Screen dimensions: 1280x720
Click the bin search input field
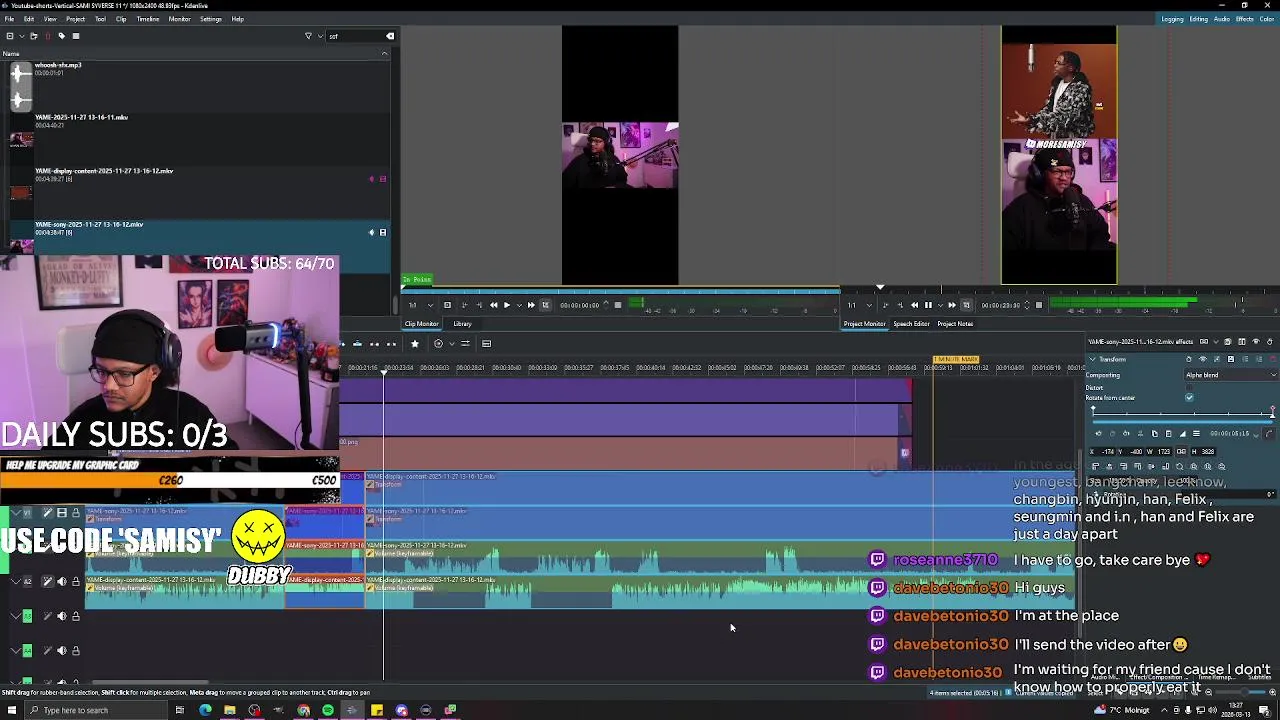coord(355,36)
